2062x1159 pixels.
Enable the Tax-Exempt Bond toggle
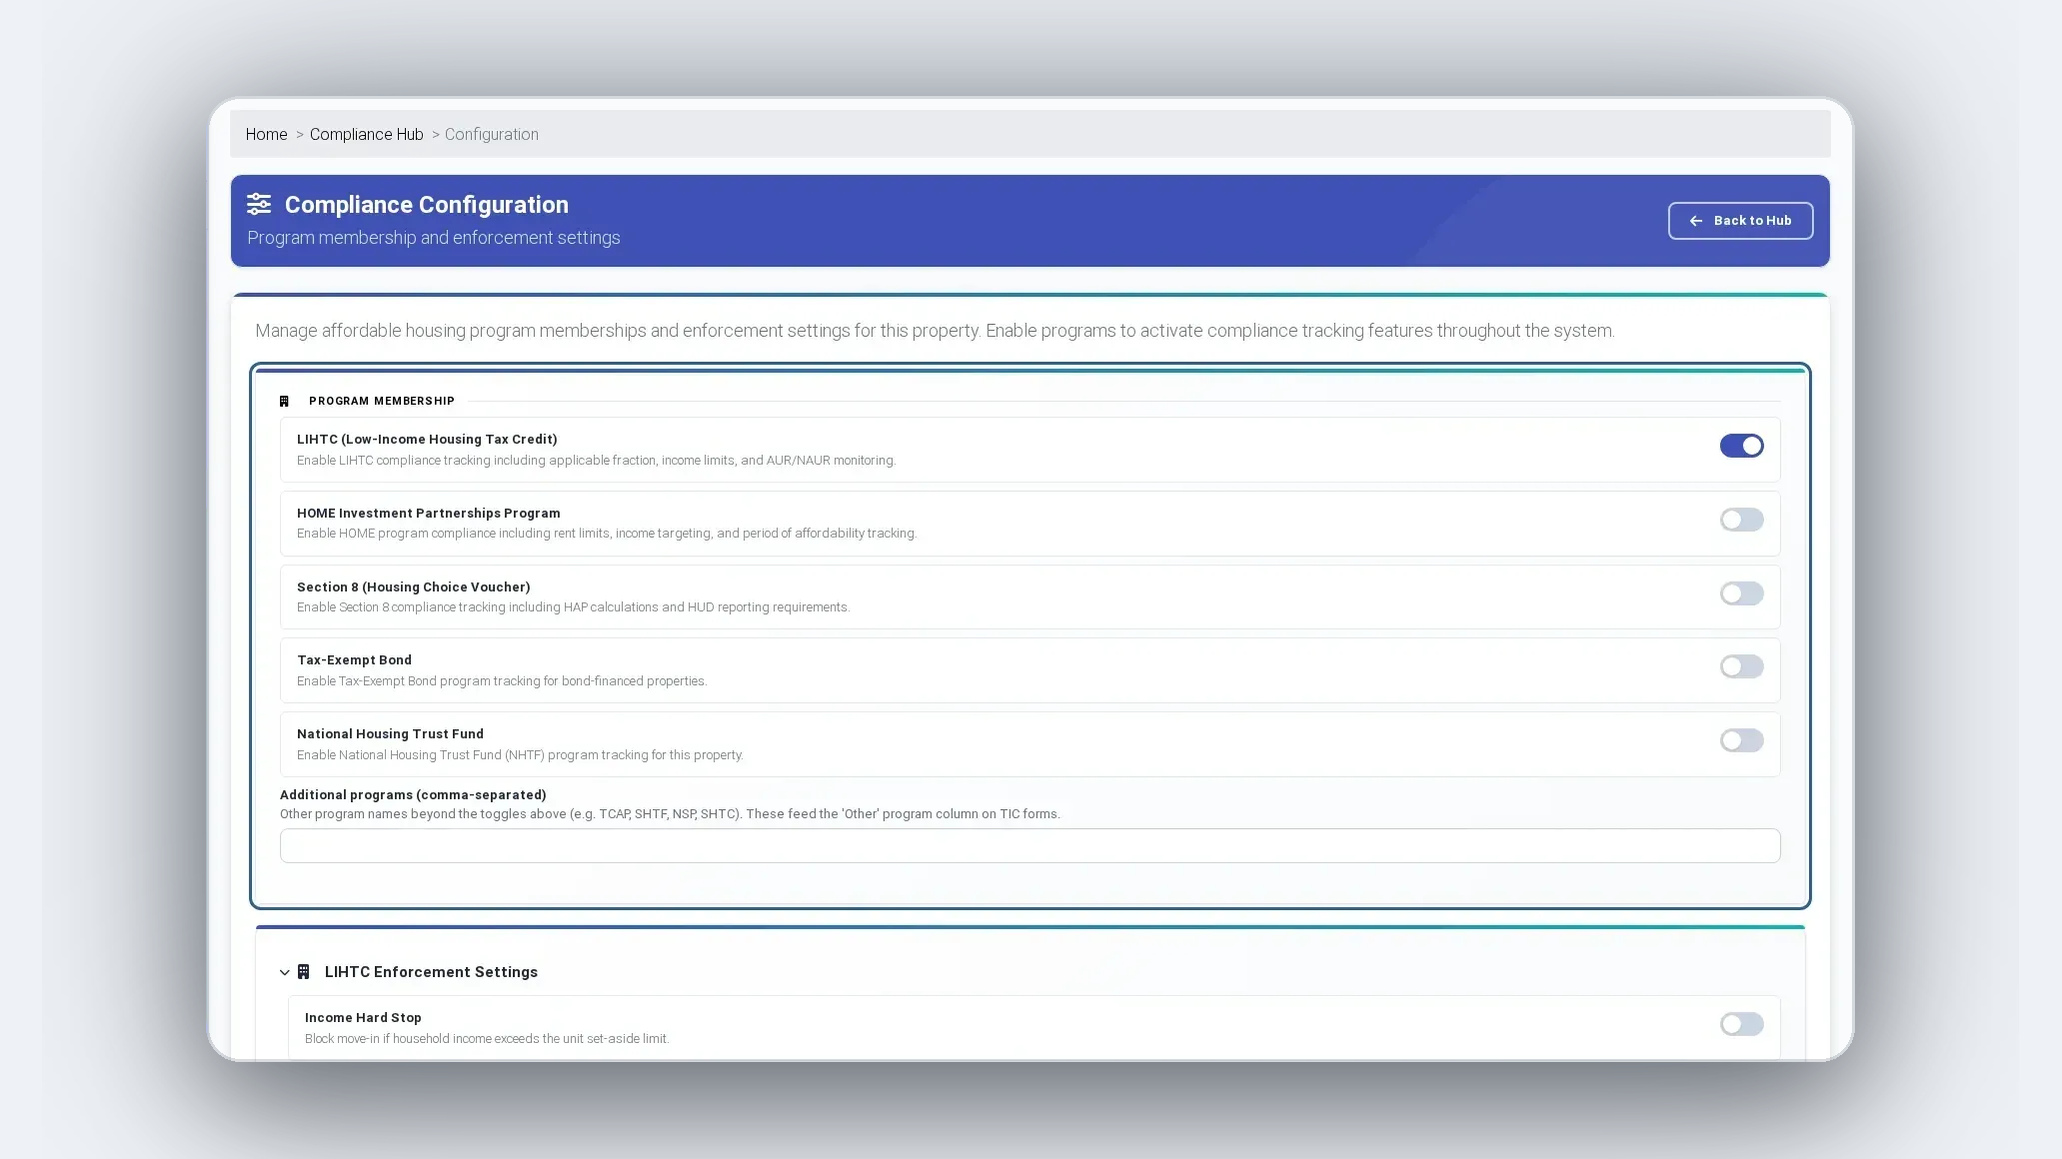(x=1741, y=667)
